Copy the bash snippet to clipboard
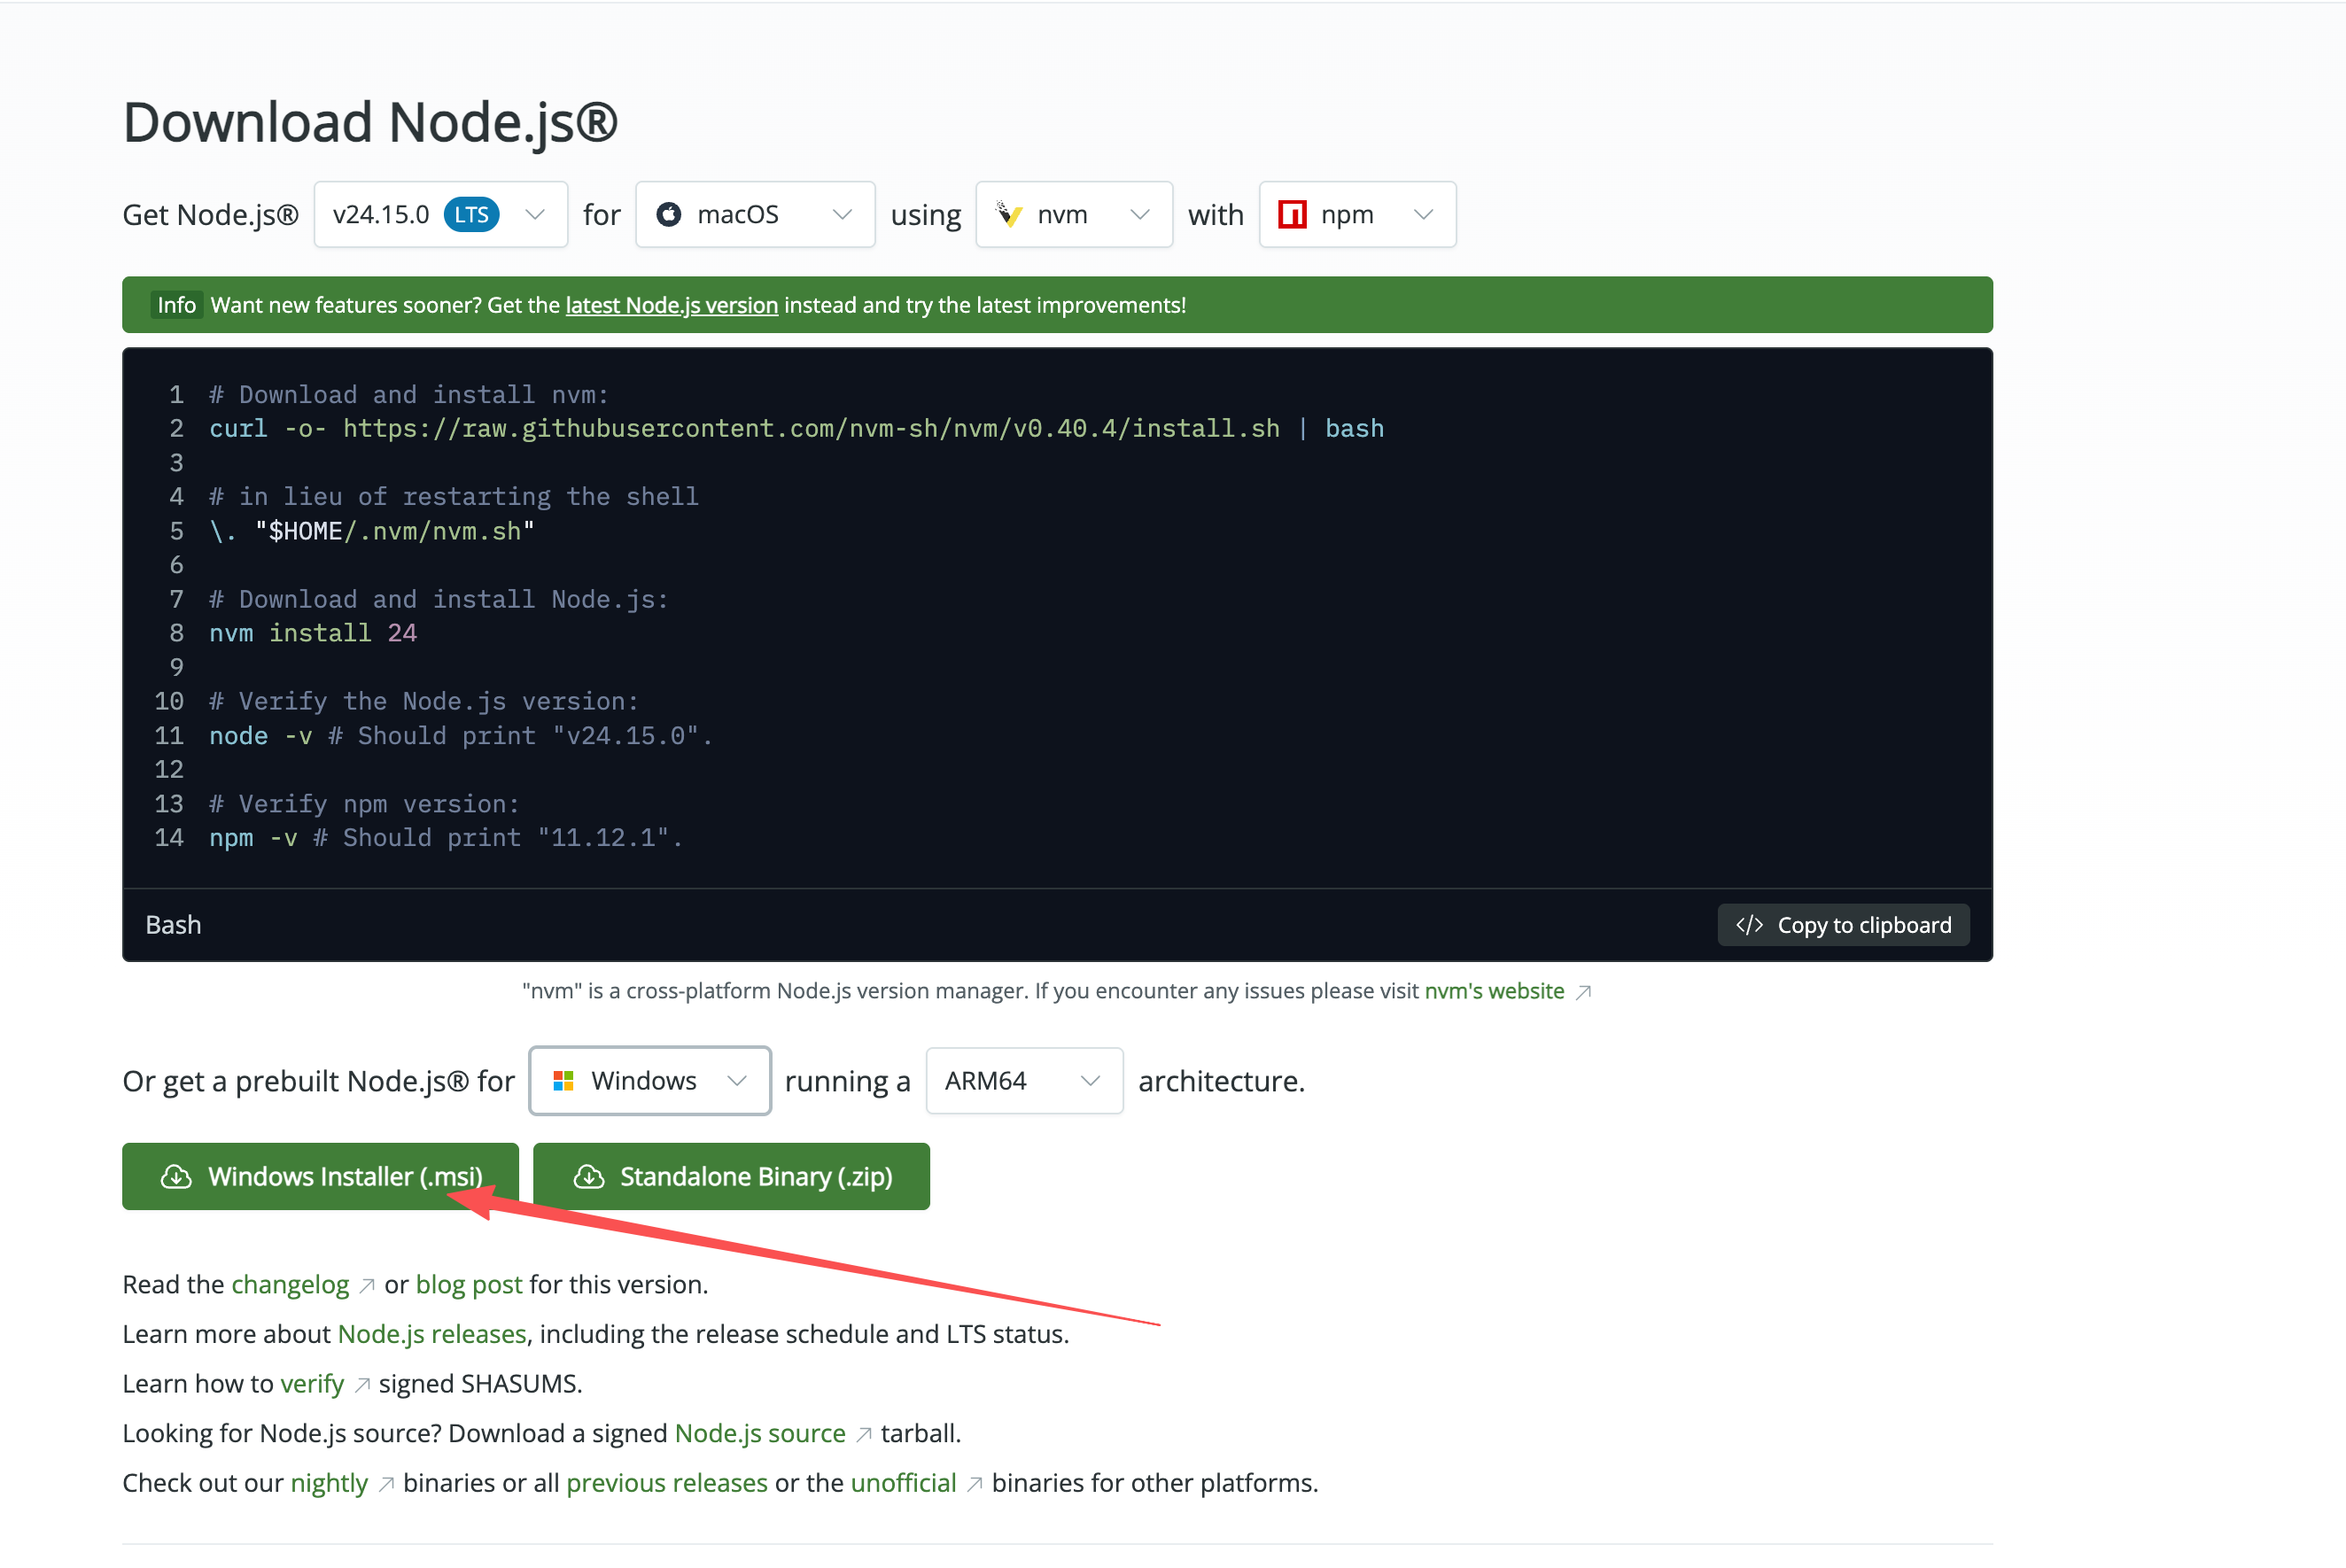The image size is (2346, 1568). tap(1843, 925)
